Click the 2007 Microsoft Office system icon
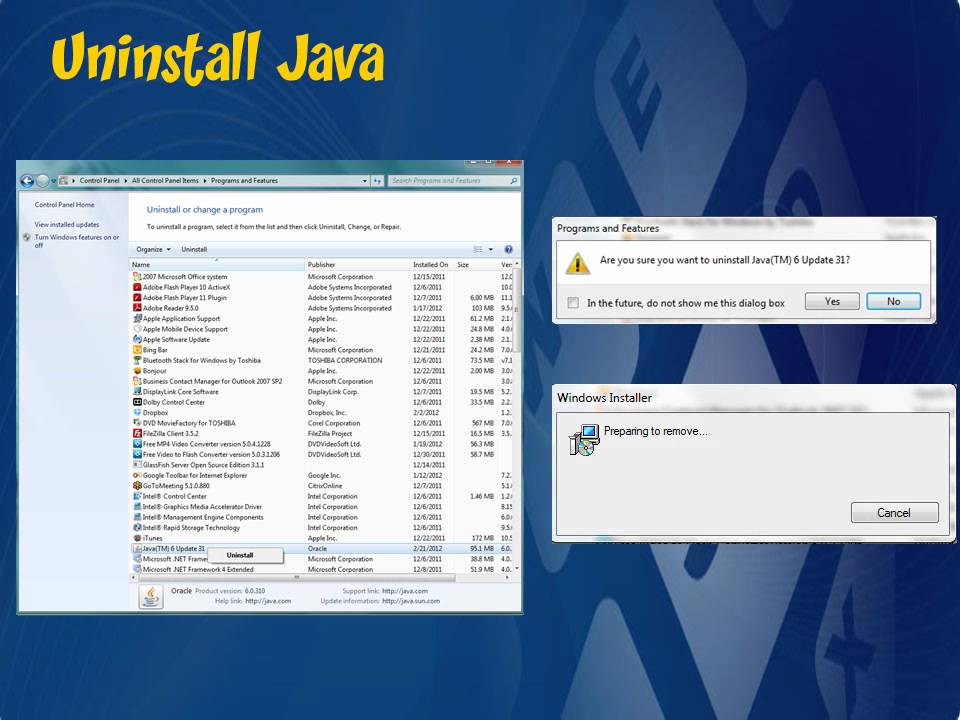960x720 pixels. click(137, 277)
